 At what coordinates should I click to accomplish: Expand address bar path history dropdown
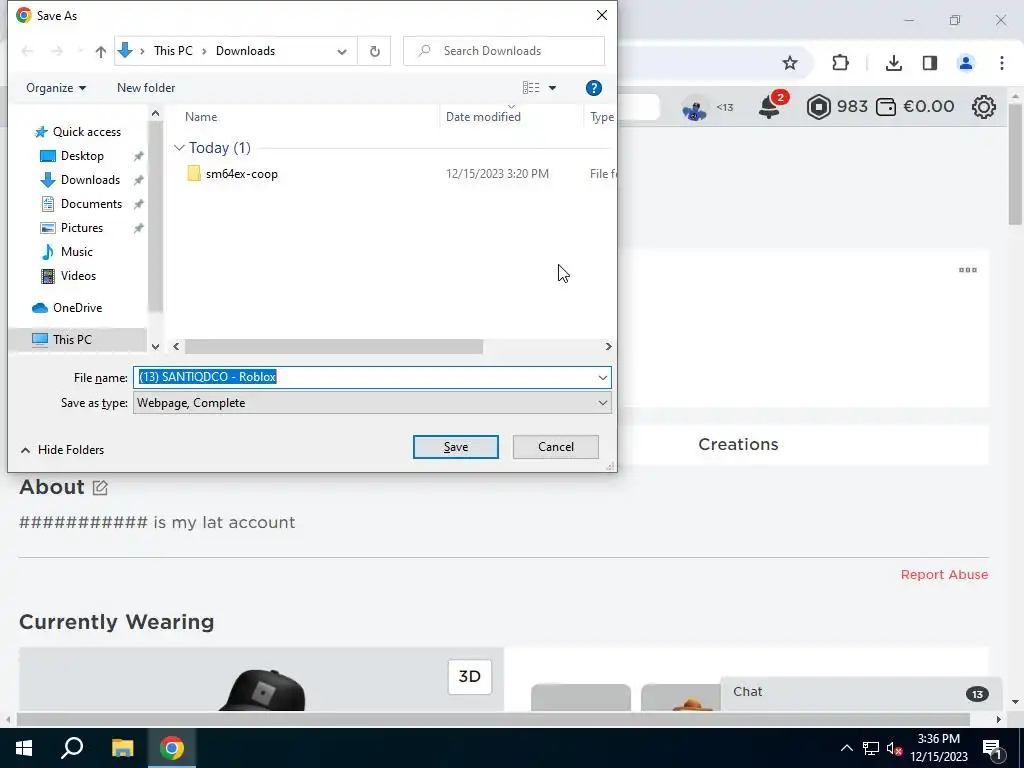[342, 52]
